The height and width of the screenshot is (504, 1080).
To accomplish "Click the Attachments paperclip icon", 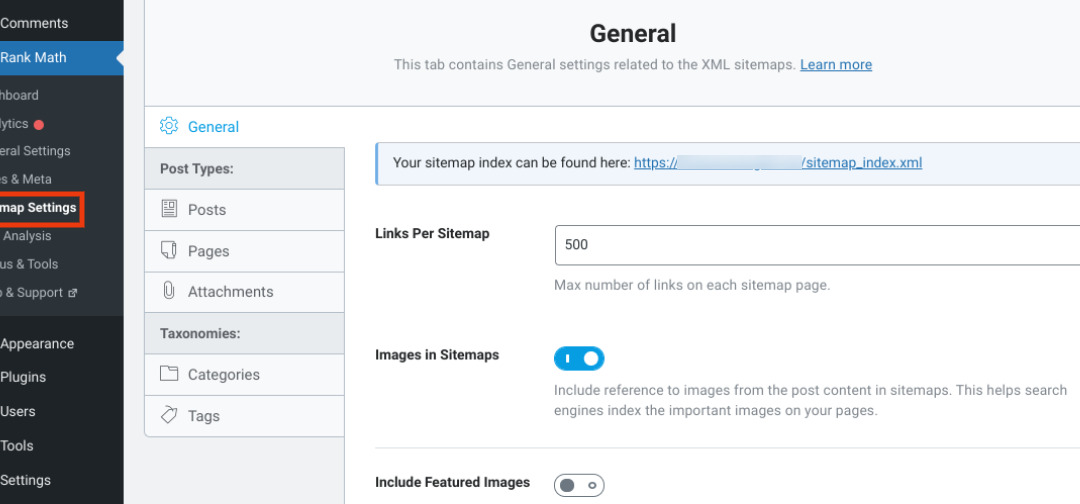I will tap(169, 291).
